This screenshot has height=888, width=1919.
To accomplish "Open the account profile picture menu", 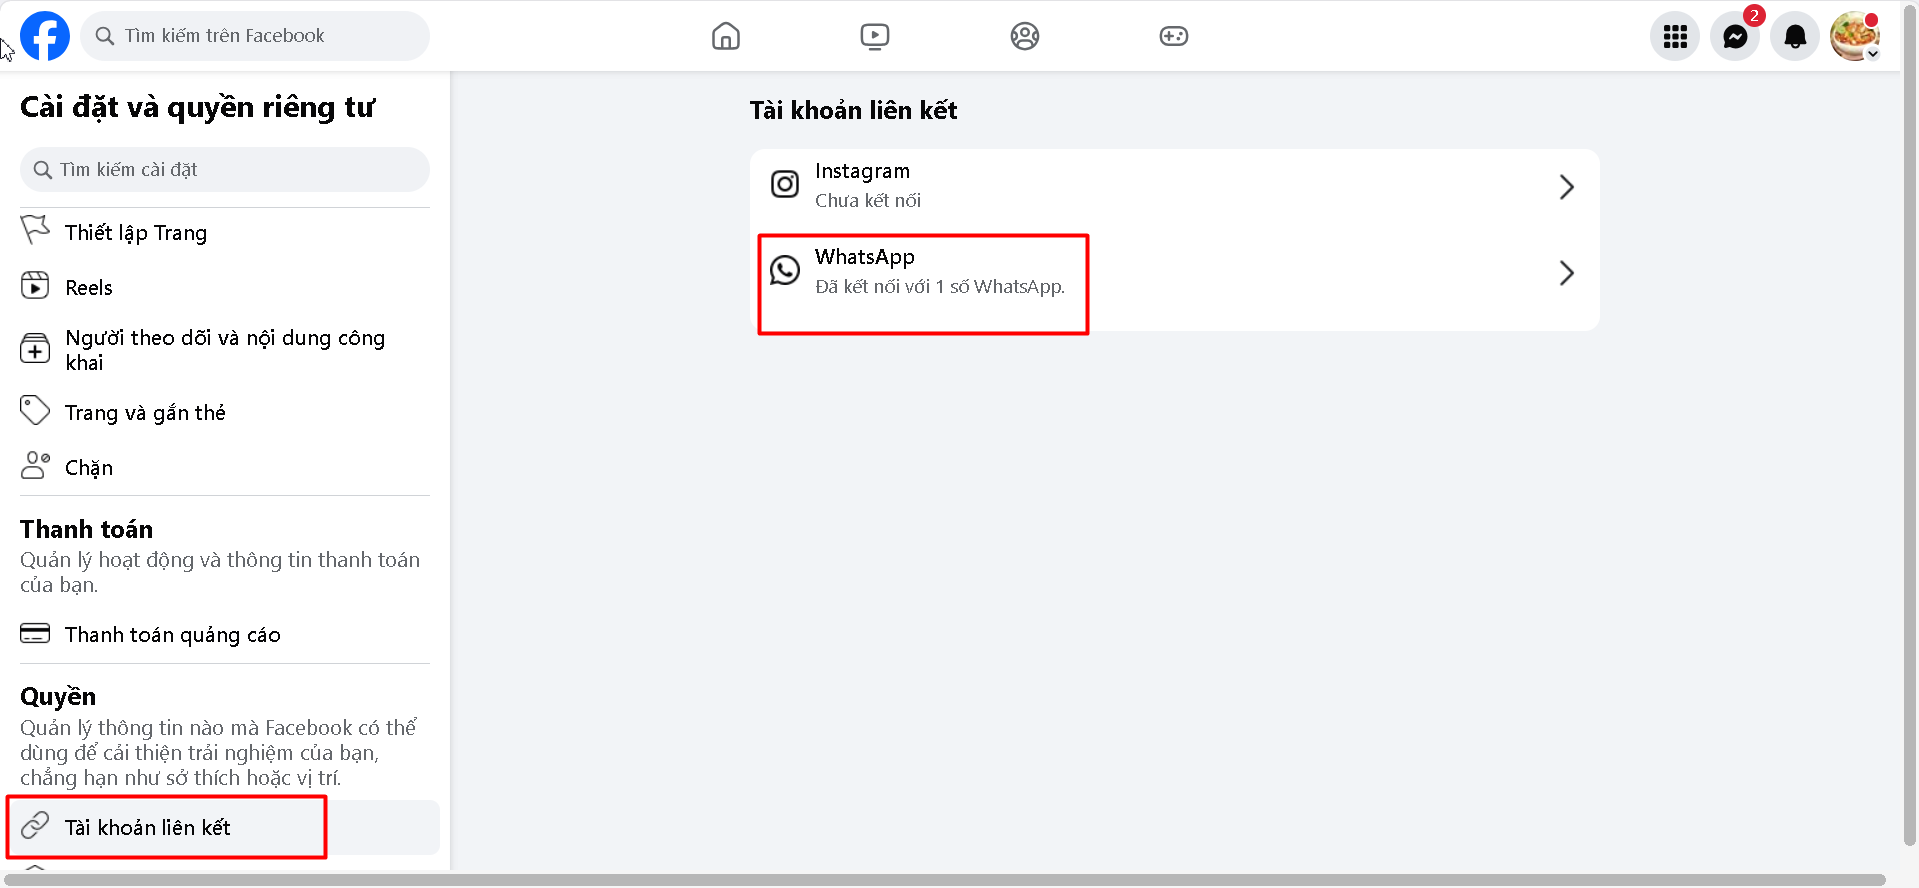I will pyautogui.click(x=1855, y=36).
